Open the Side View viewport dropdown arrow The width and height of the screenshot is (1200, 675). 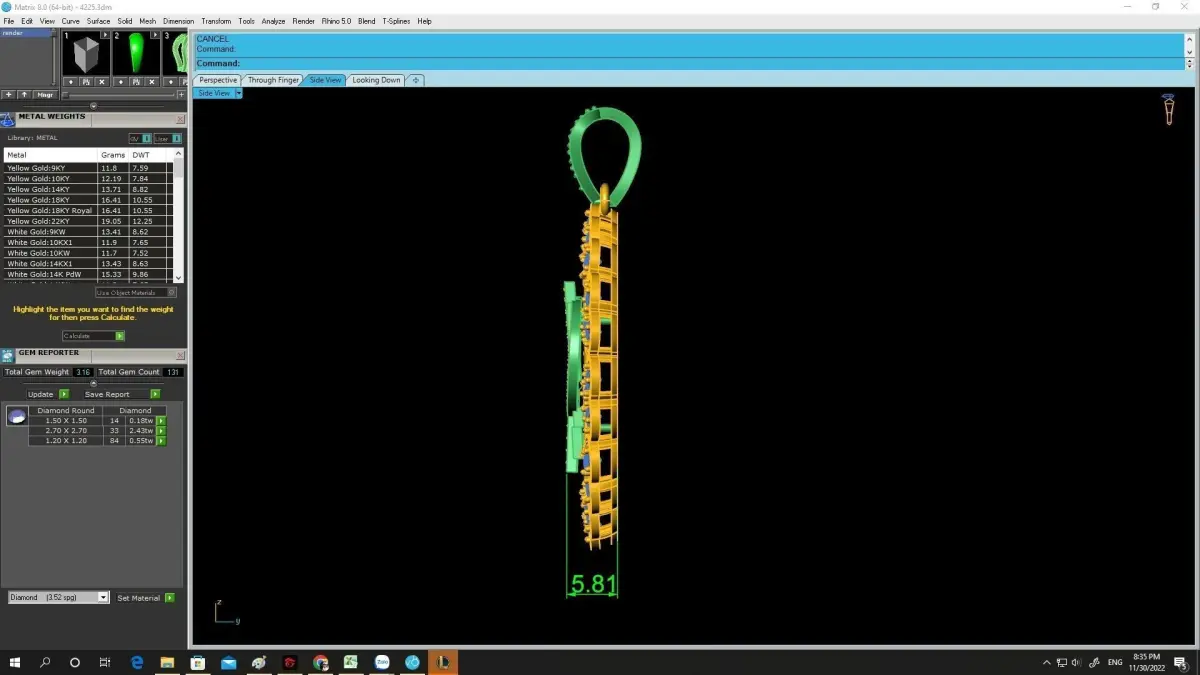click(x=238, y=93)
